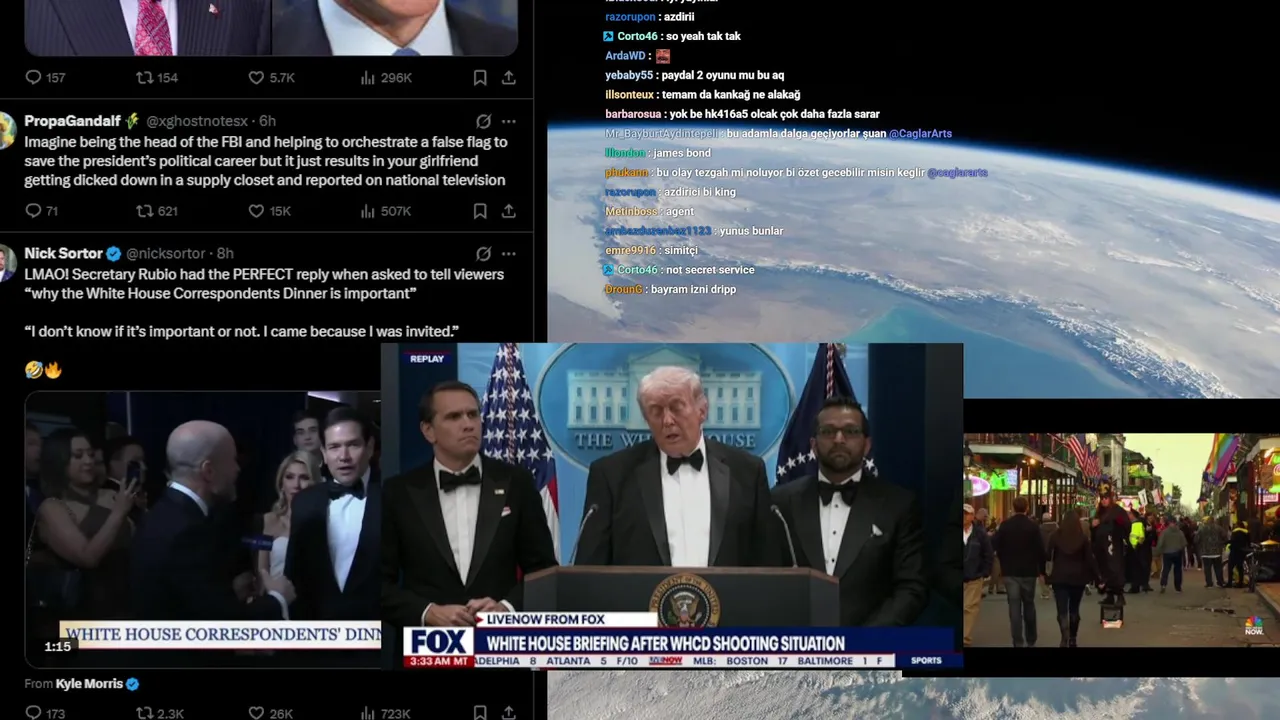
Task: Open Grok explain icon on PropaGandalf post
Action: coord(483,121)
